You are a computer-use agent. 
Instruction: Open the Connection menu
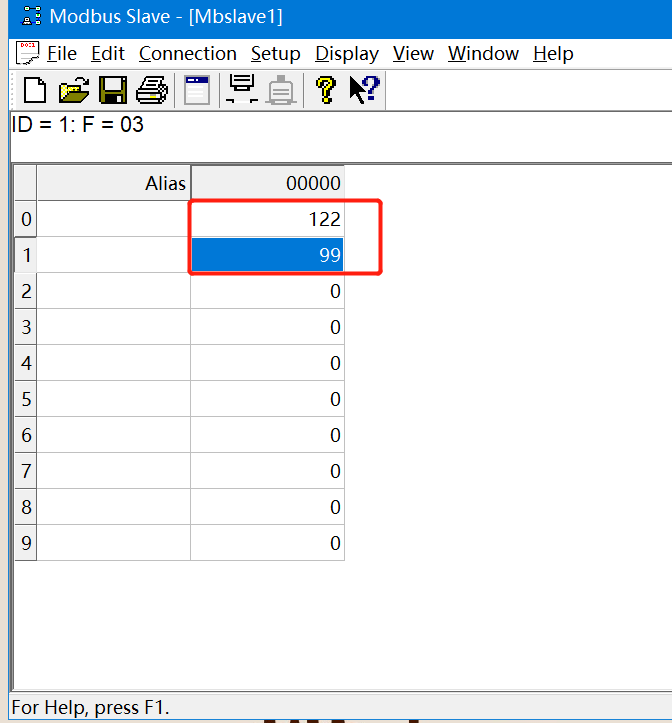(x=187, y=53)
